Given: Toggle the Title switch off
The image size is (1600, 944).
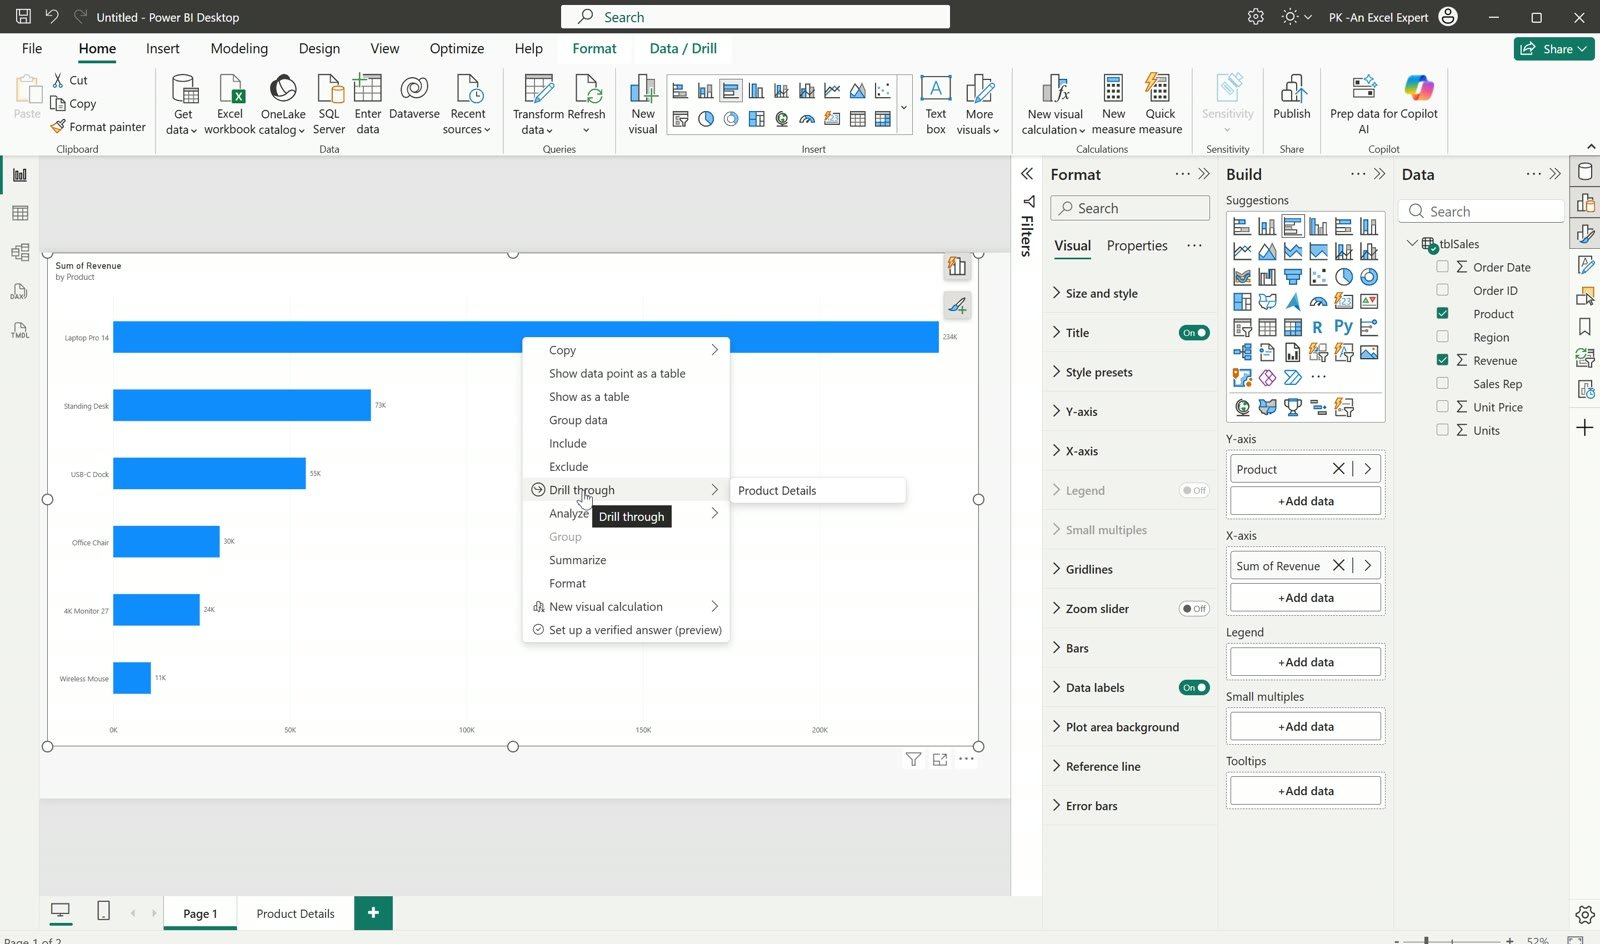Looking at the screenshot, I should (1194, 333).
